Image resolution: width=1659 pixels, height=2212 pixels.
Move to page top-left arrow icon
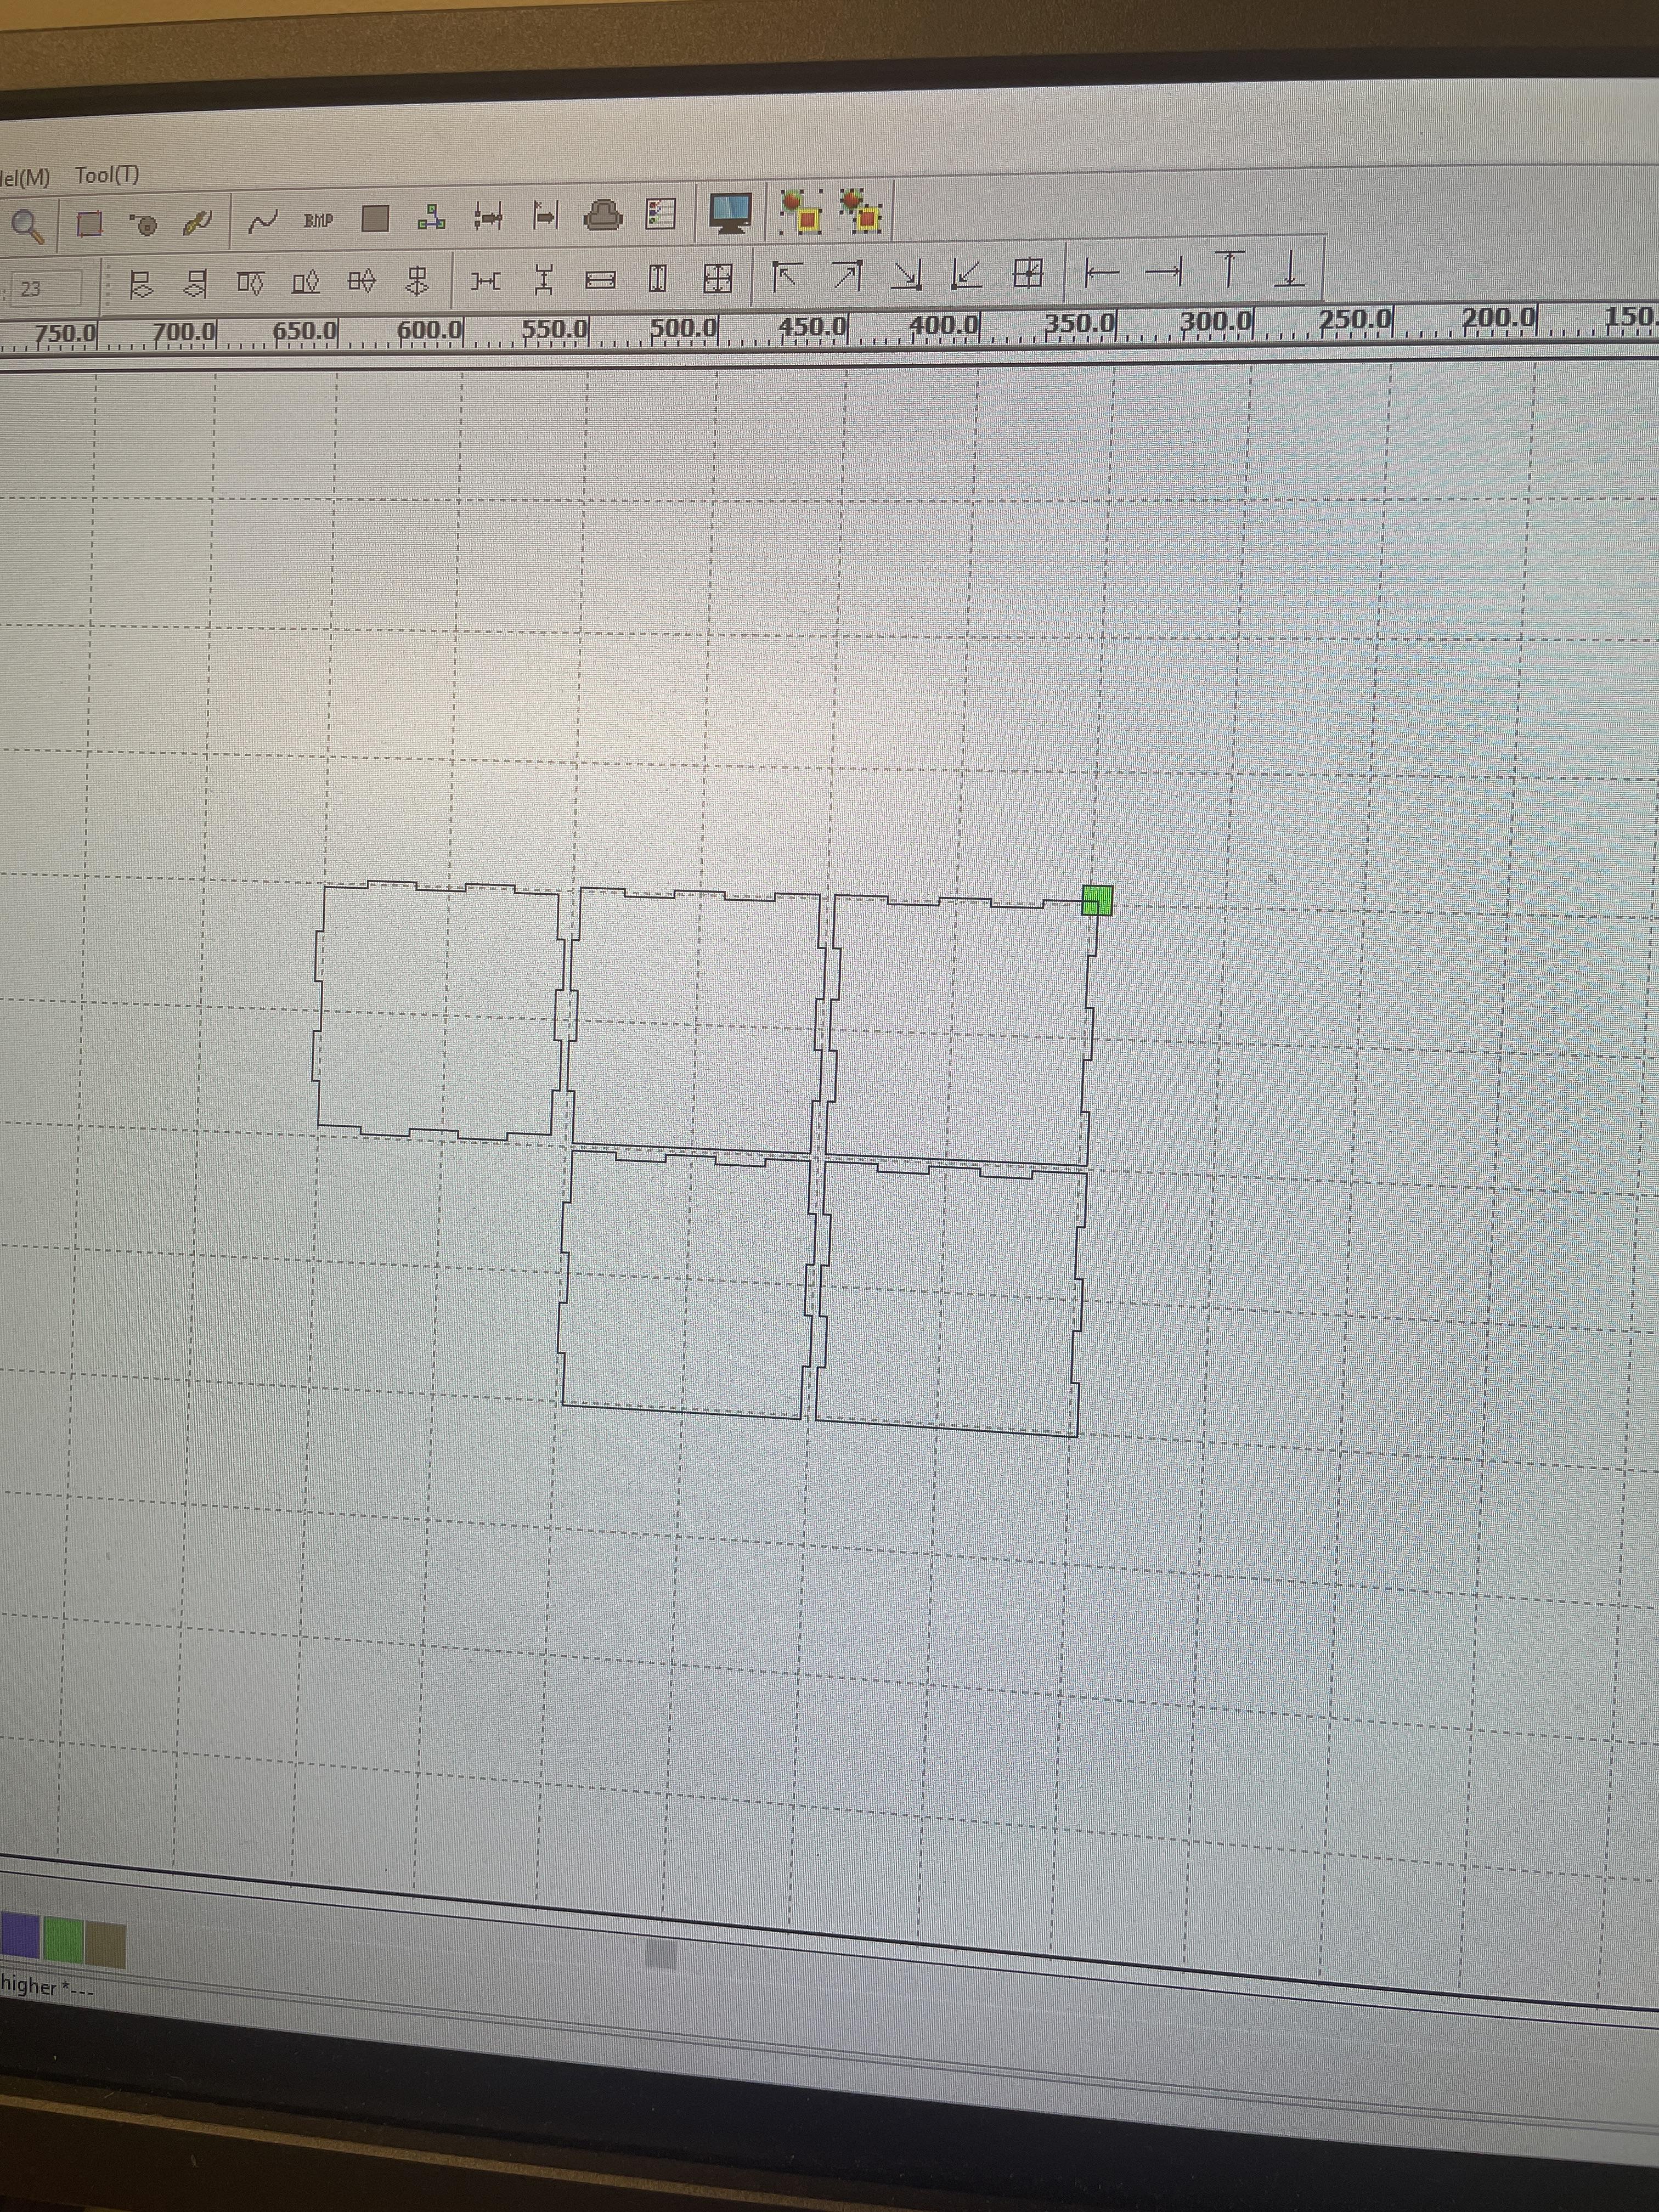pos(787,277)
